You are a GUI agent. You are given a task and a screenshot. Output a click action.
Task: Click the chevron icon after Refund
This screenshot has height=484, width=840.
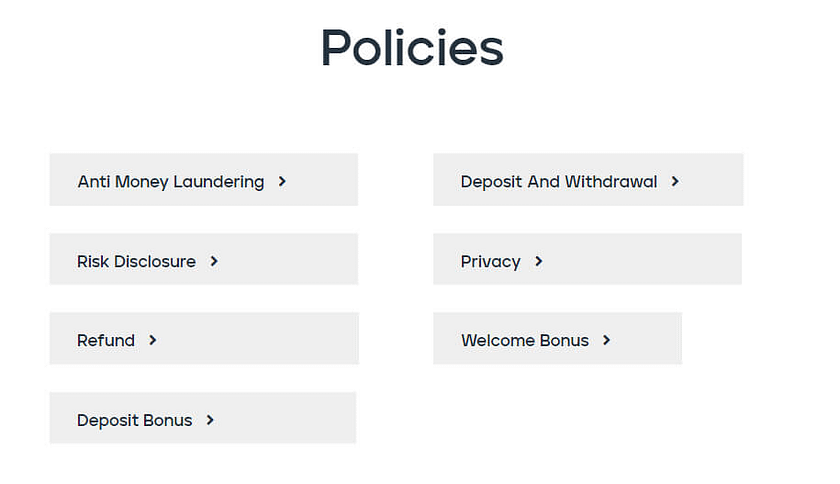[x=152, y=340]
